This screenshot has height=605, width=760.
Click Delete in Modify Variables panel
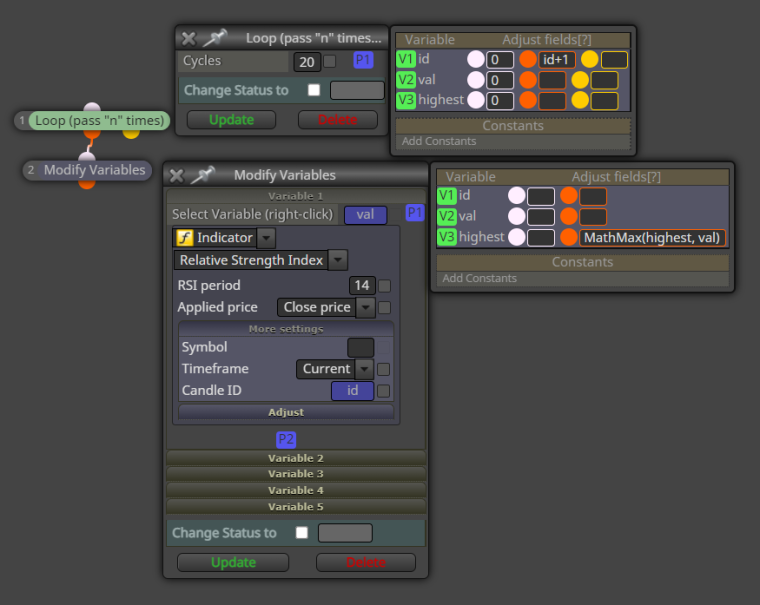click(366, 562)
